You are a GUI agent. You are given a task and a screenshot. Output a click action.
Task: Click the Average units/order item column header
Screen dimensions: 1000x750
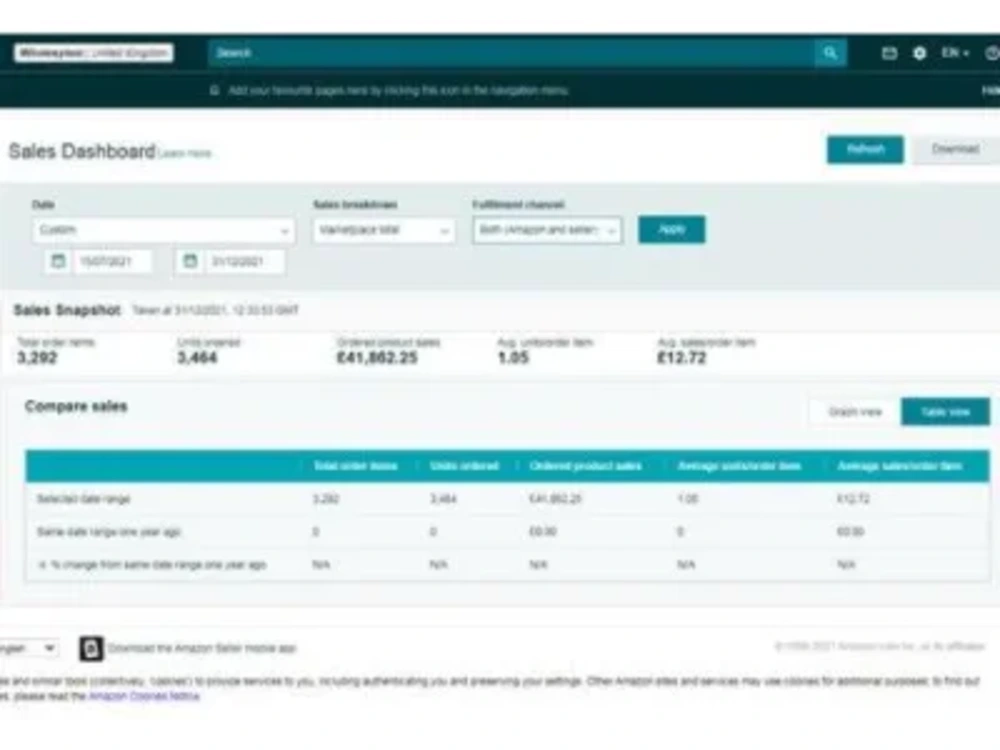pos(739,466)
